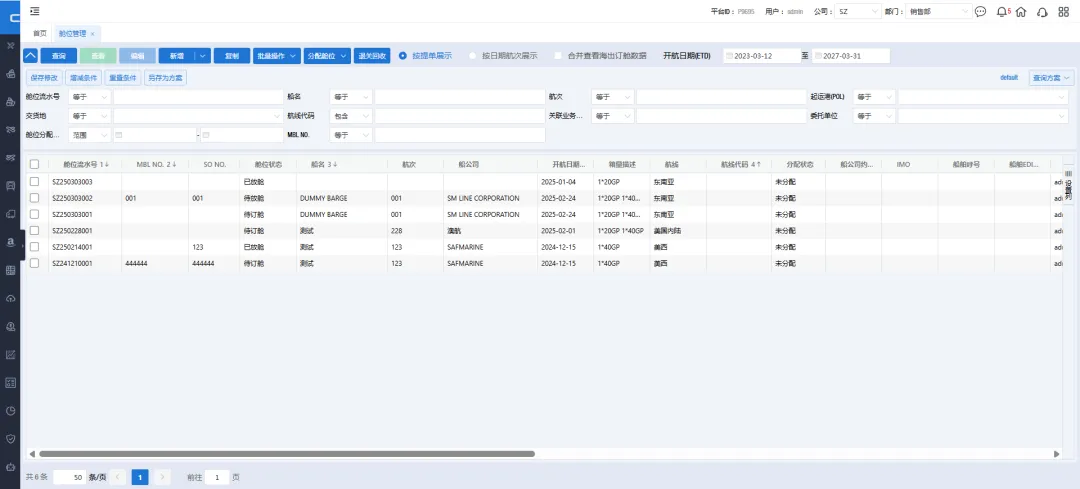Open the chat messages icon in header

click(x=980, y=12)
